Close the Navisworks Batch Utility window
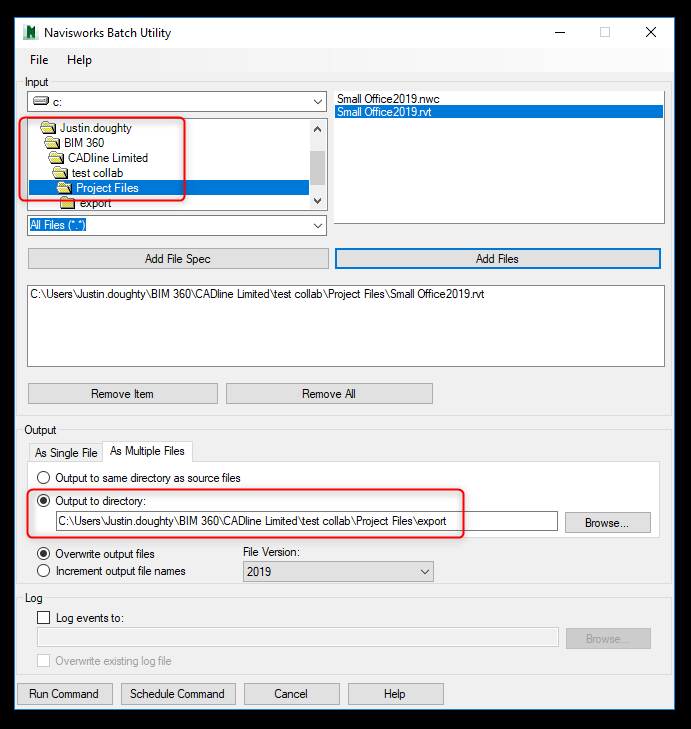 pos(651,32)
